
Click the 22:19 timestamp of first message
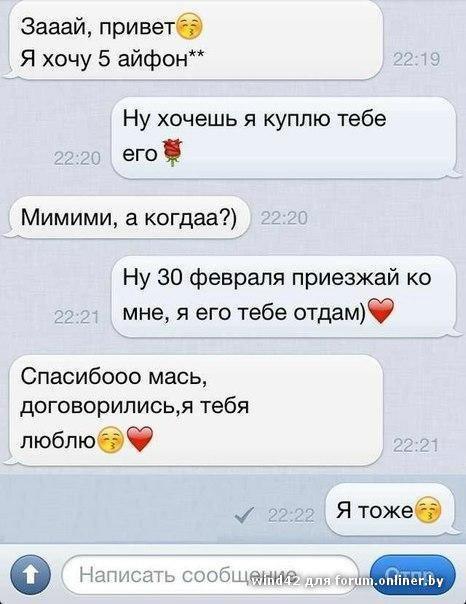pos(416,60)
